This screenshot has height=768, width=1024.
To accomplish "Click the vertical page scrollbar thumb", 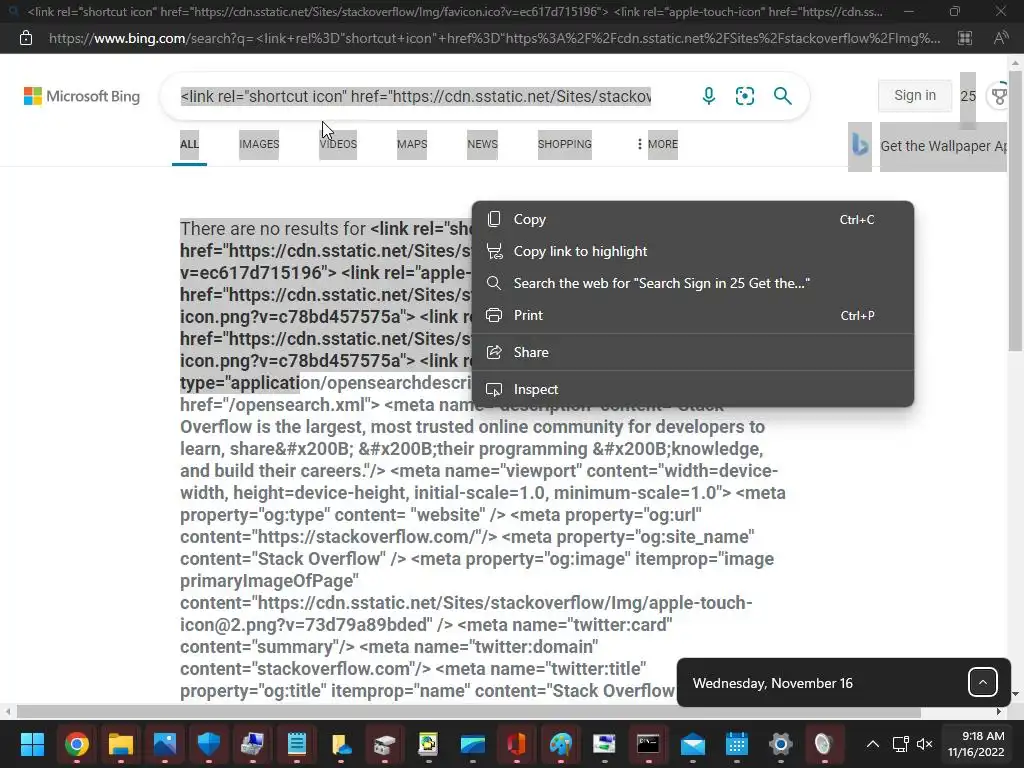I will [x=1014, y=211].
